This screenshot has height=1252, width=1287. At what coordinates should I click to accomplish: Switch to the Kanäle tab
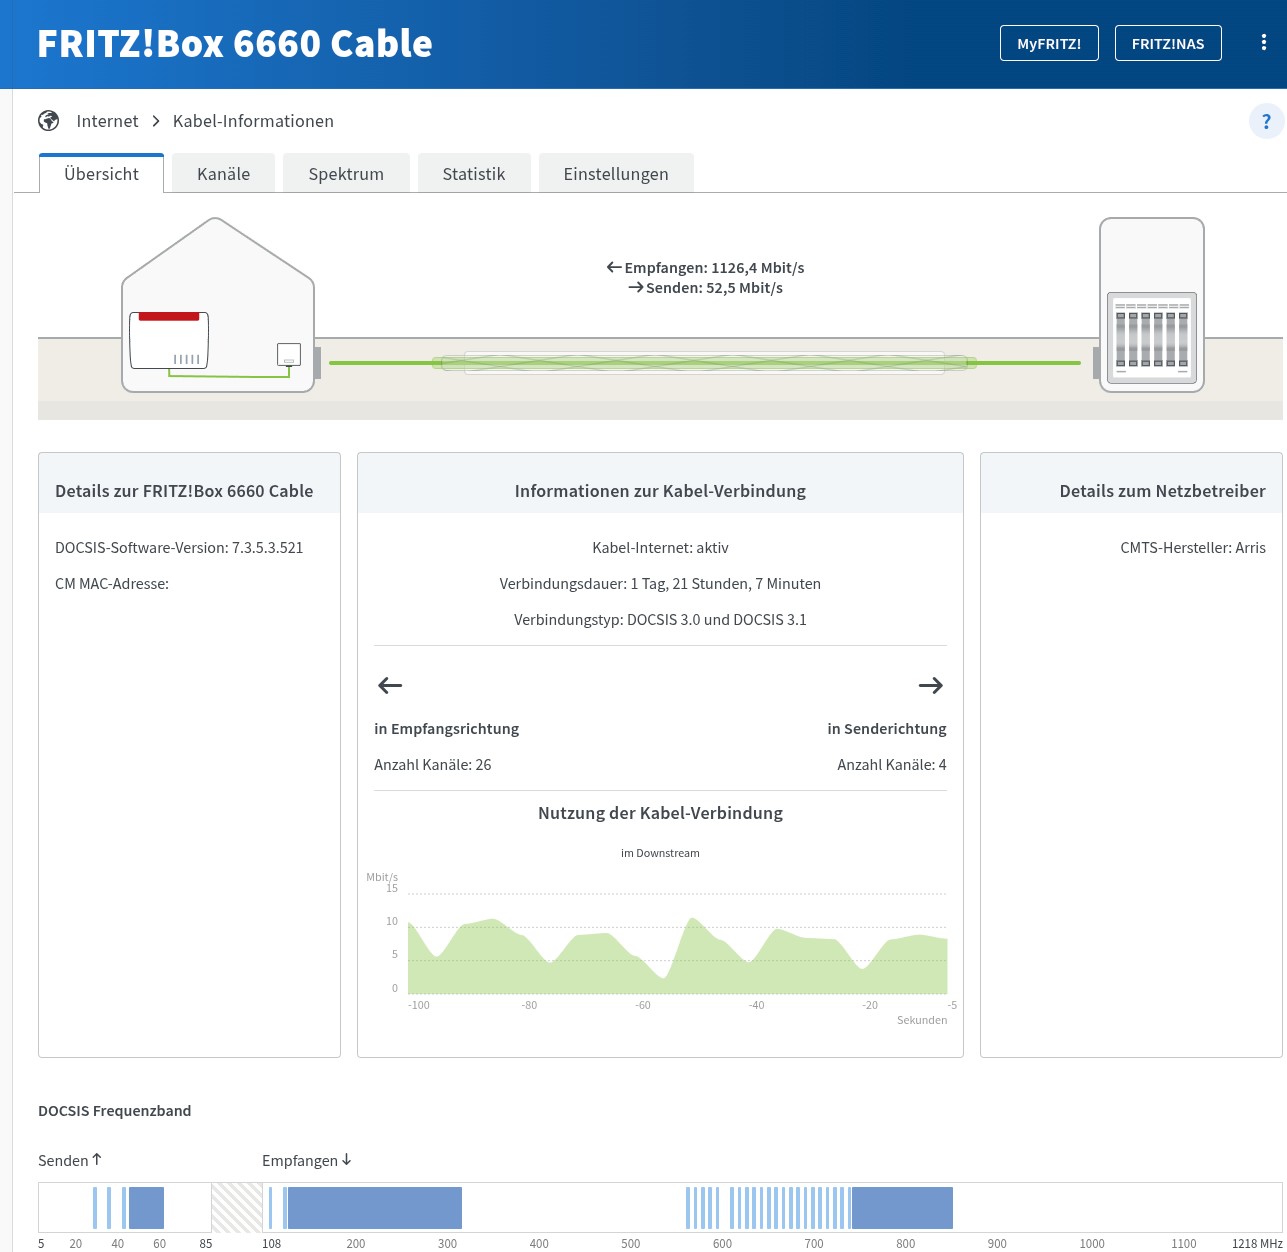pyautogui.click(x=223, y=173)
